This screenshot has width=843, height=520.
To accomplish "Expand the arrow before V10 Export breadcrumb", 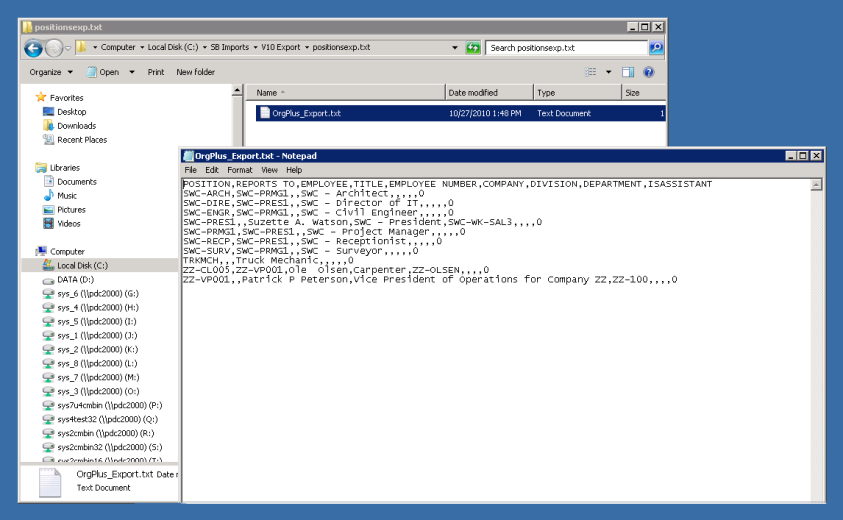I will click(255, 47).
